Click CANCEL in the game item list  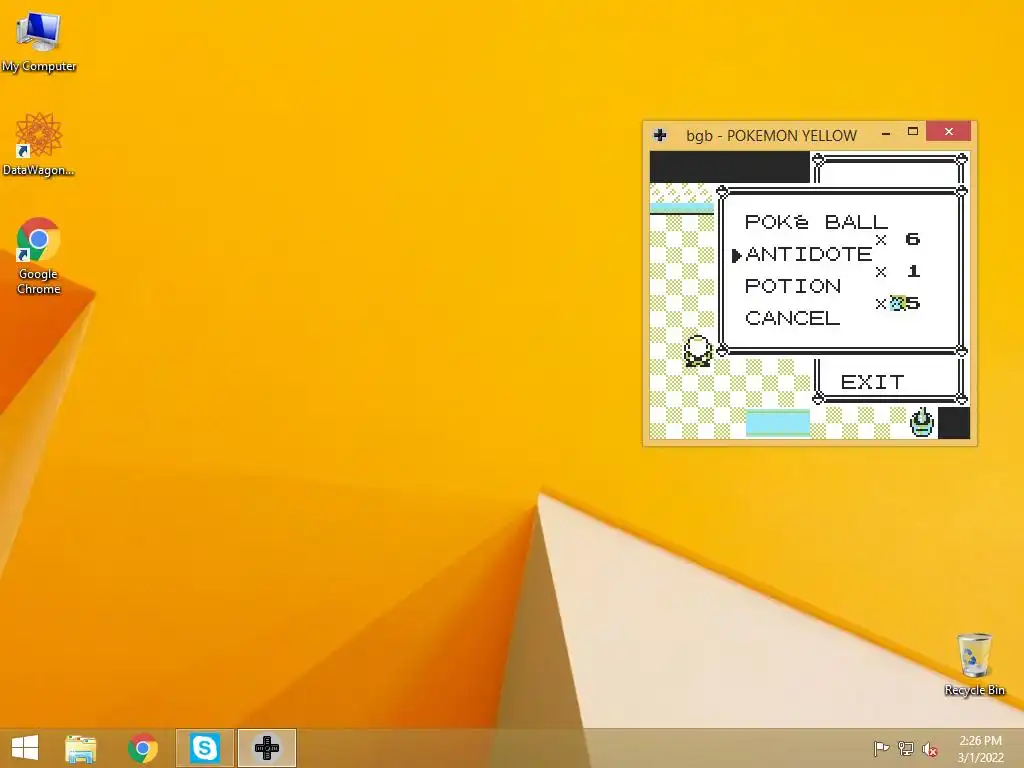pyautogui.click(x=792, y=318)
